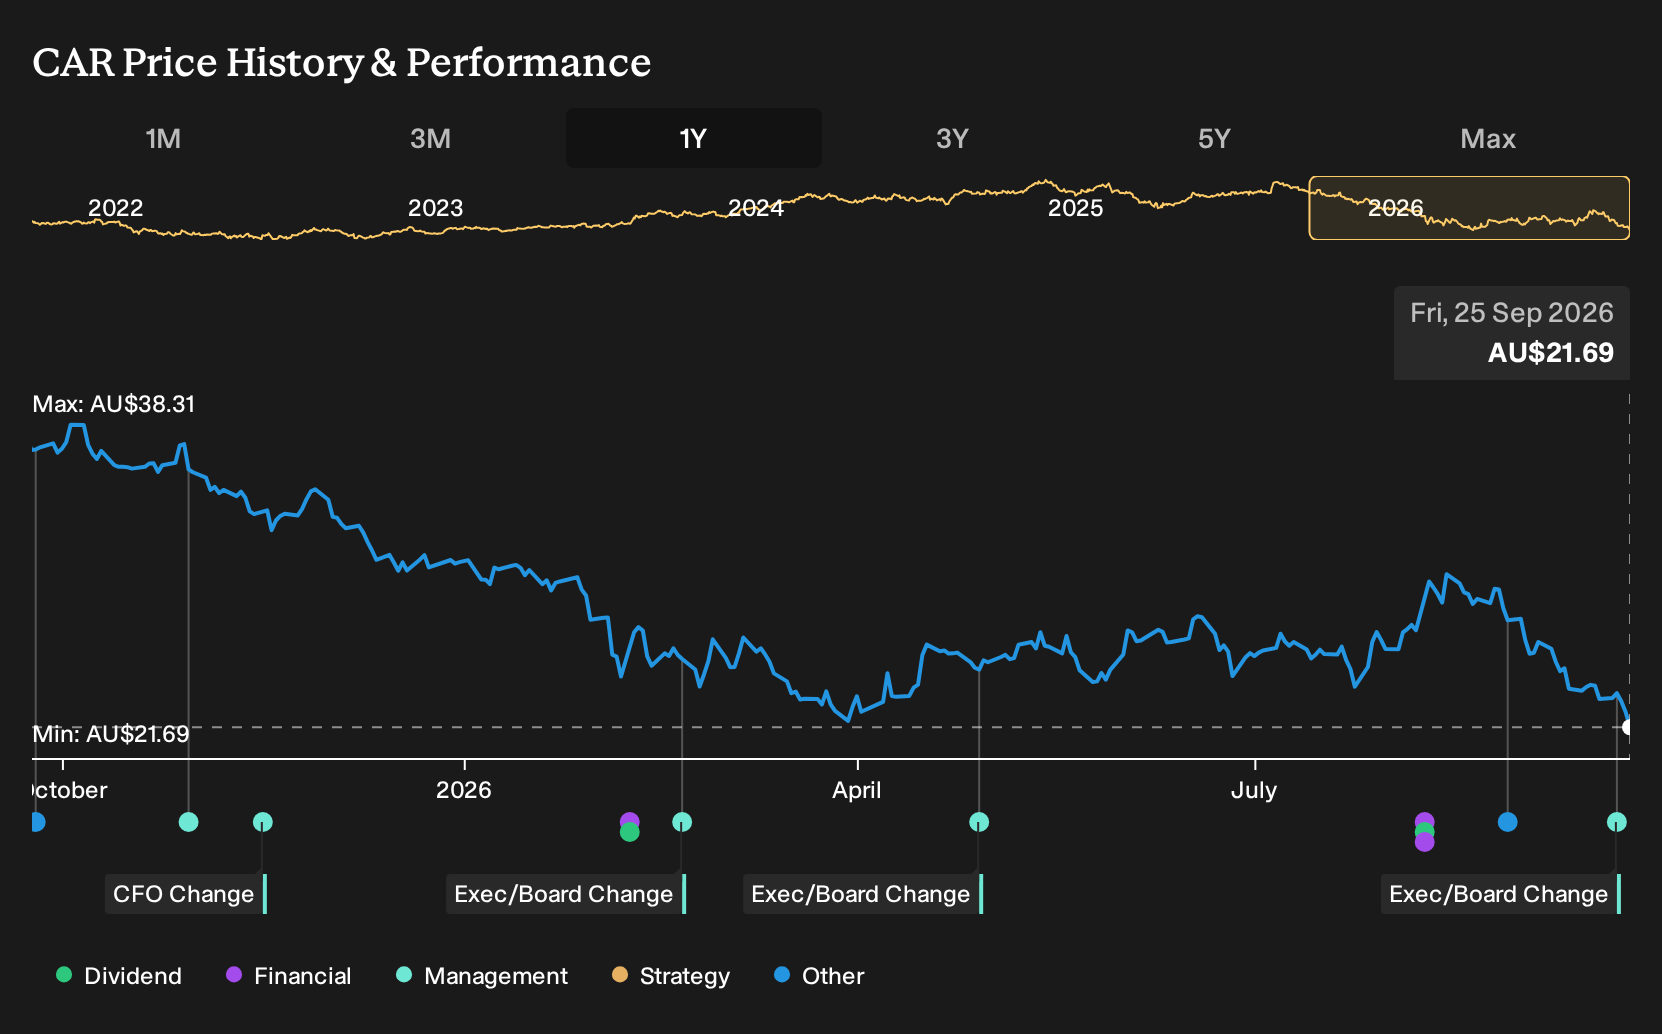Viewport: 1662px width, 1034px height.
Task: Click the Min: AU$21.69 label
Action: [x=111, y=734]
